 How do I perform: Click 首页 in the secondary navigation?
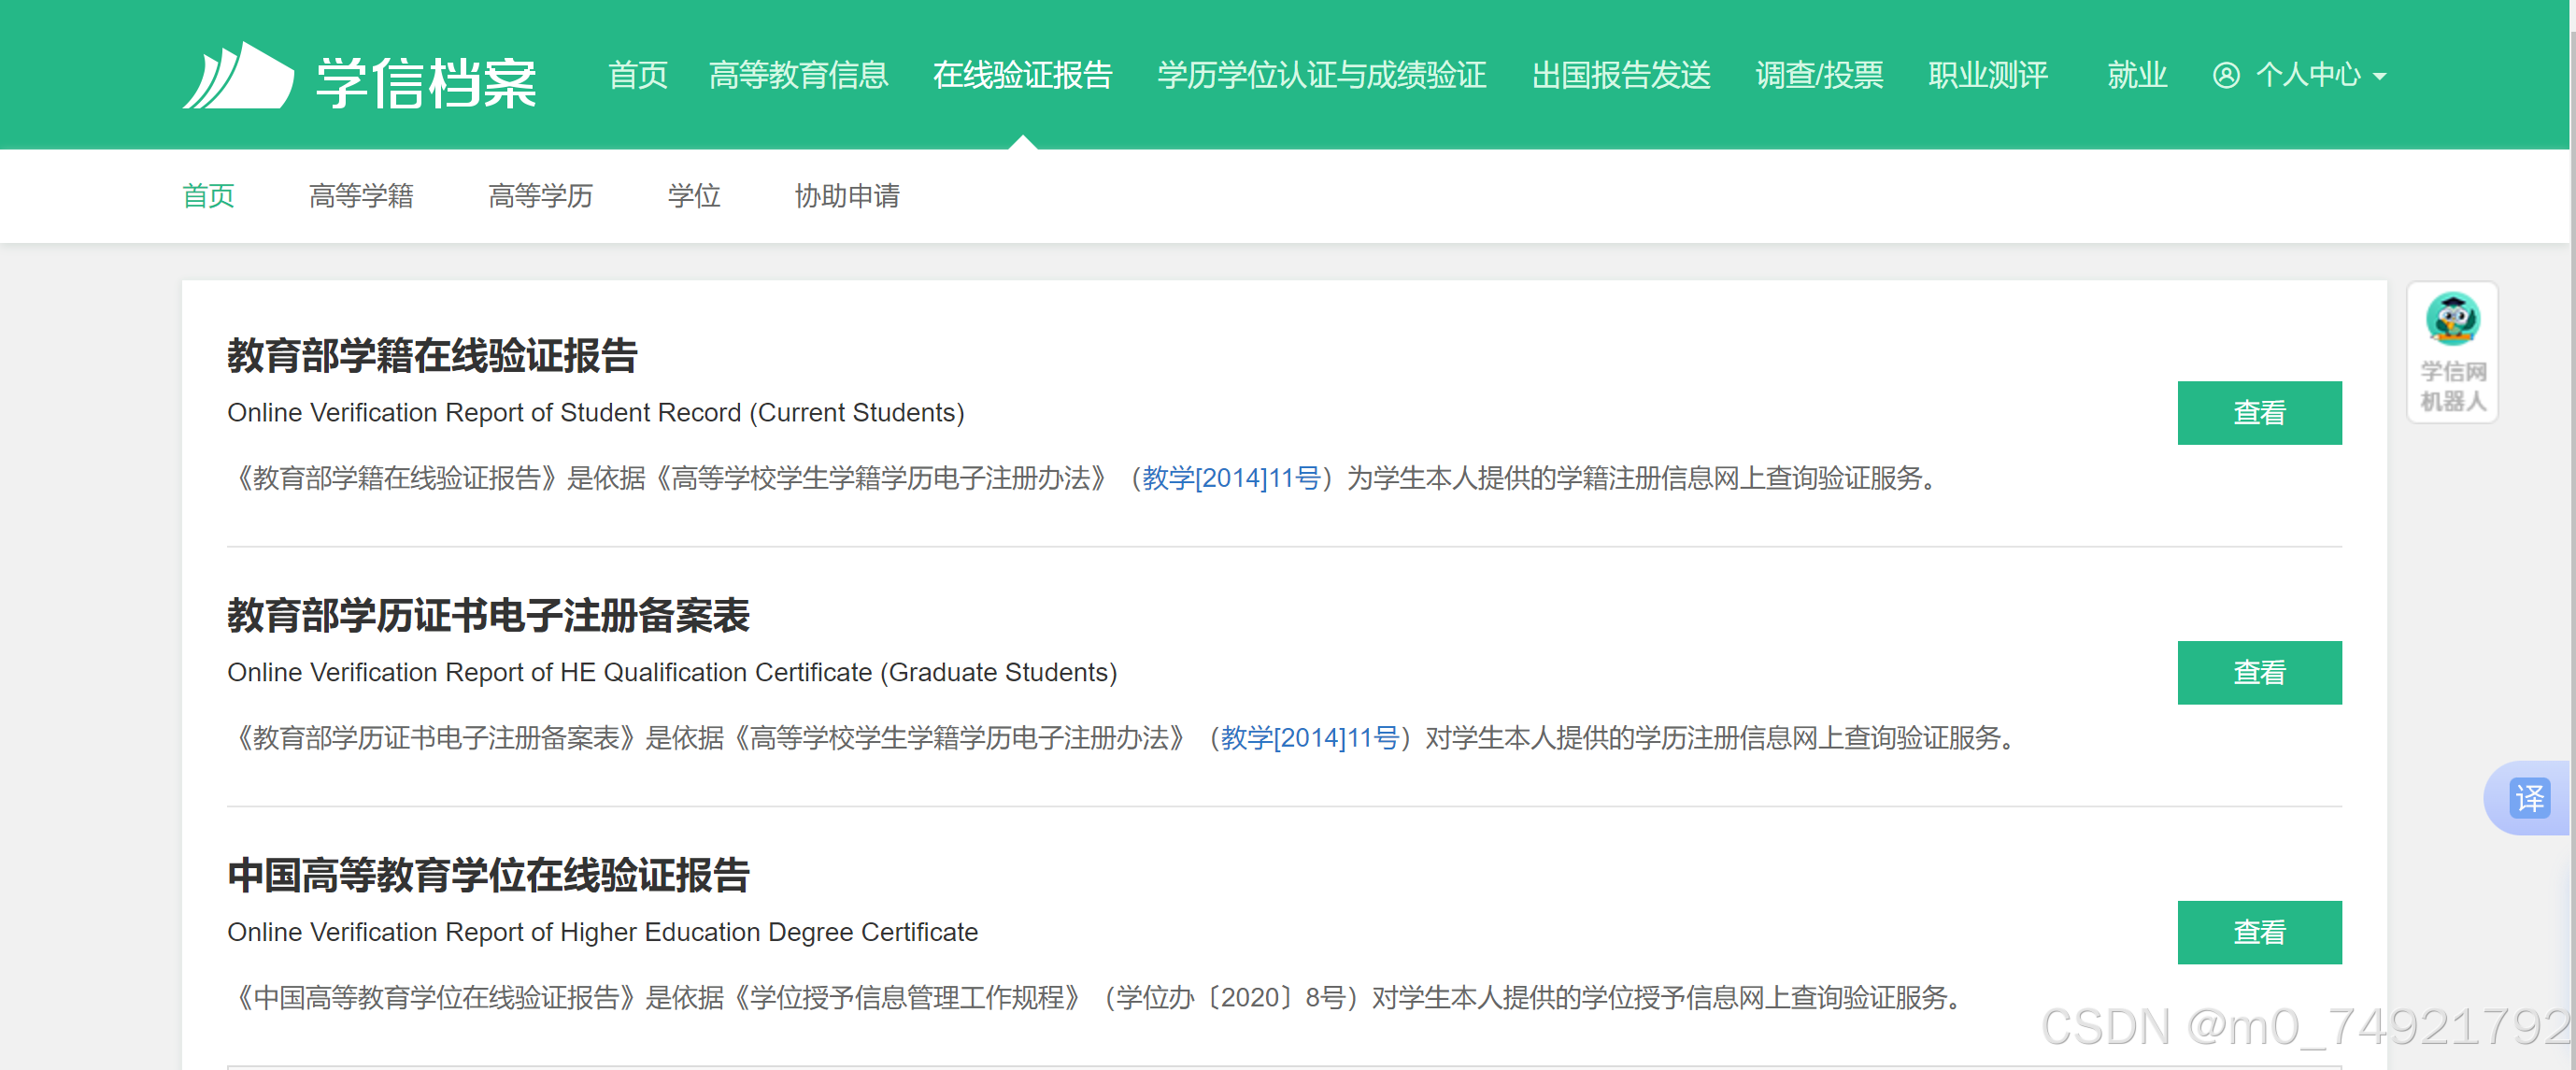[x=208, y=196]
